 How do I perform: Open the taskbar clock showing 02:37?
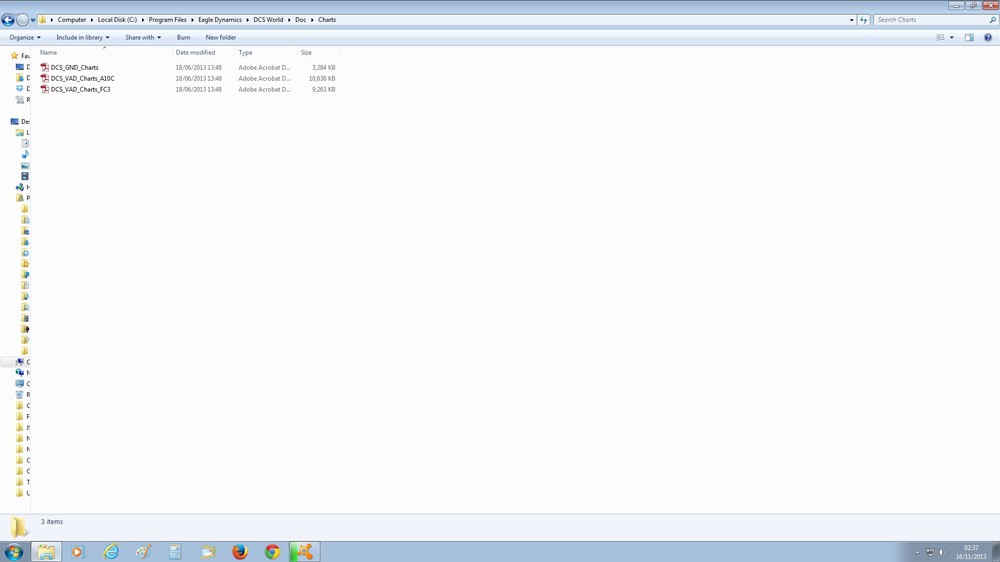971,552
